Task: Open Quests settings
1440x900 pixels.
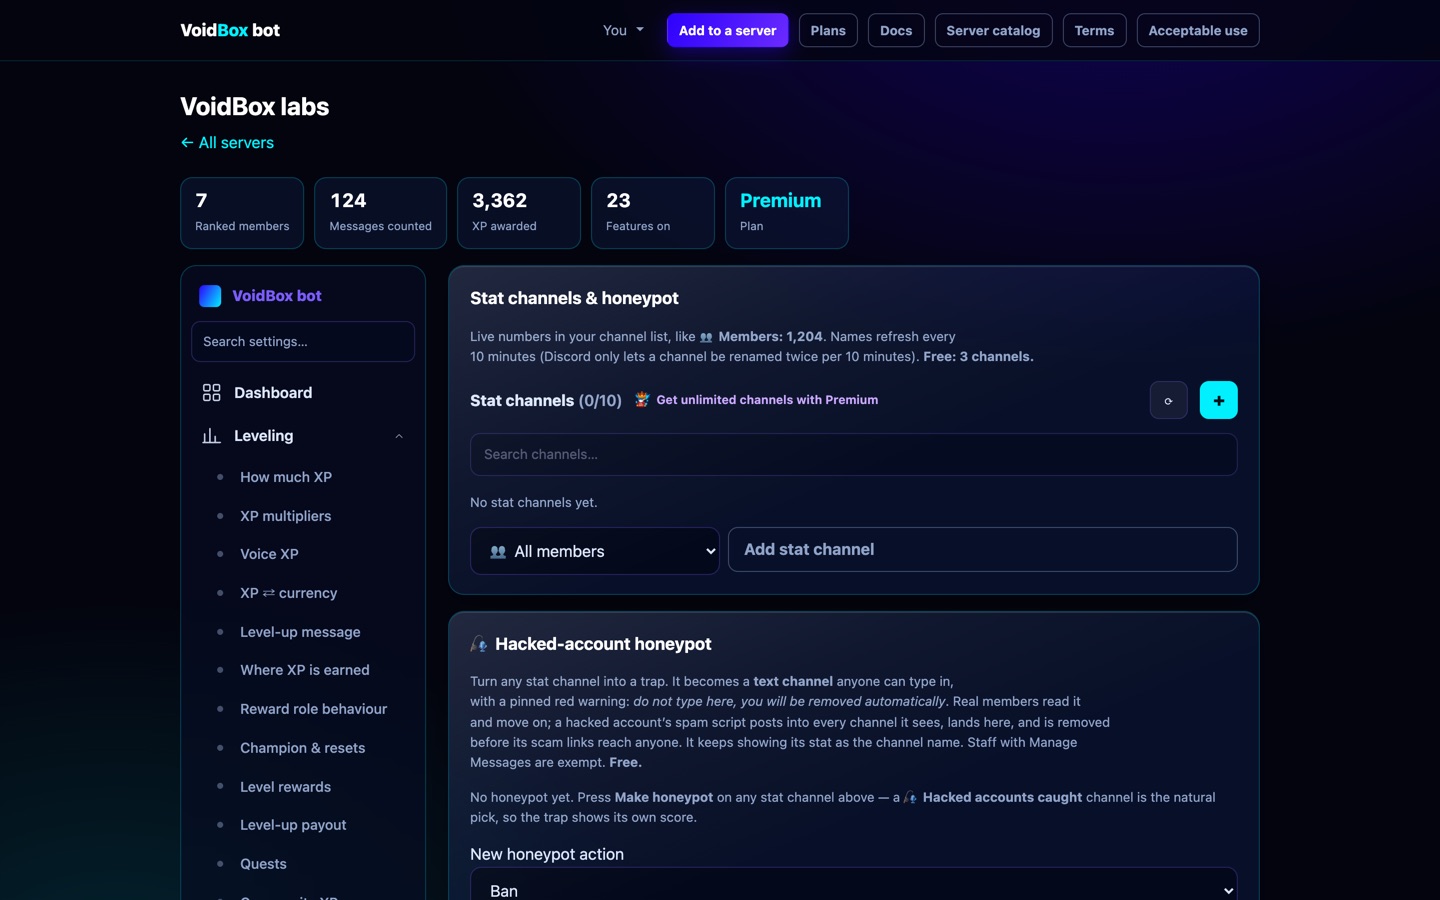Action: click(x=263, y=864)
